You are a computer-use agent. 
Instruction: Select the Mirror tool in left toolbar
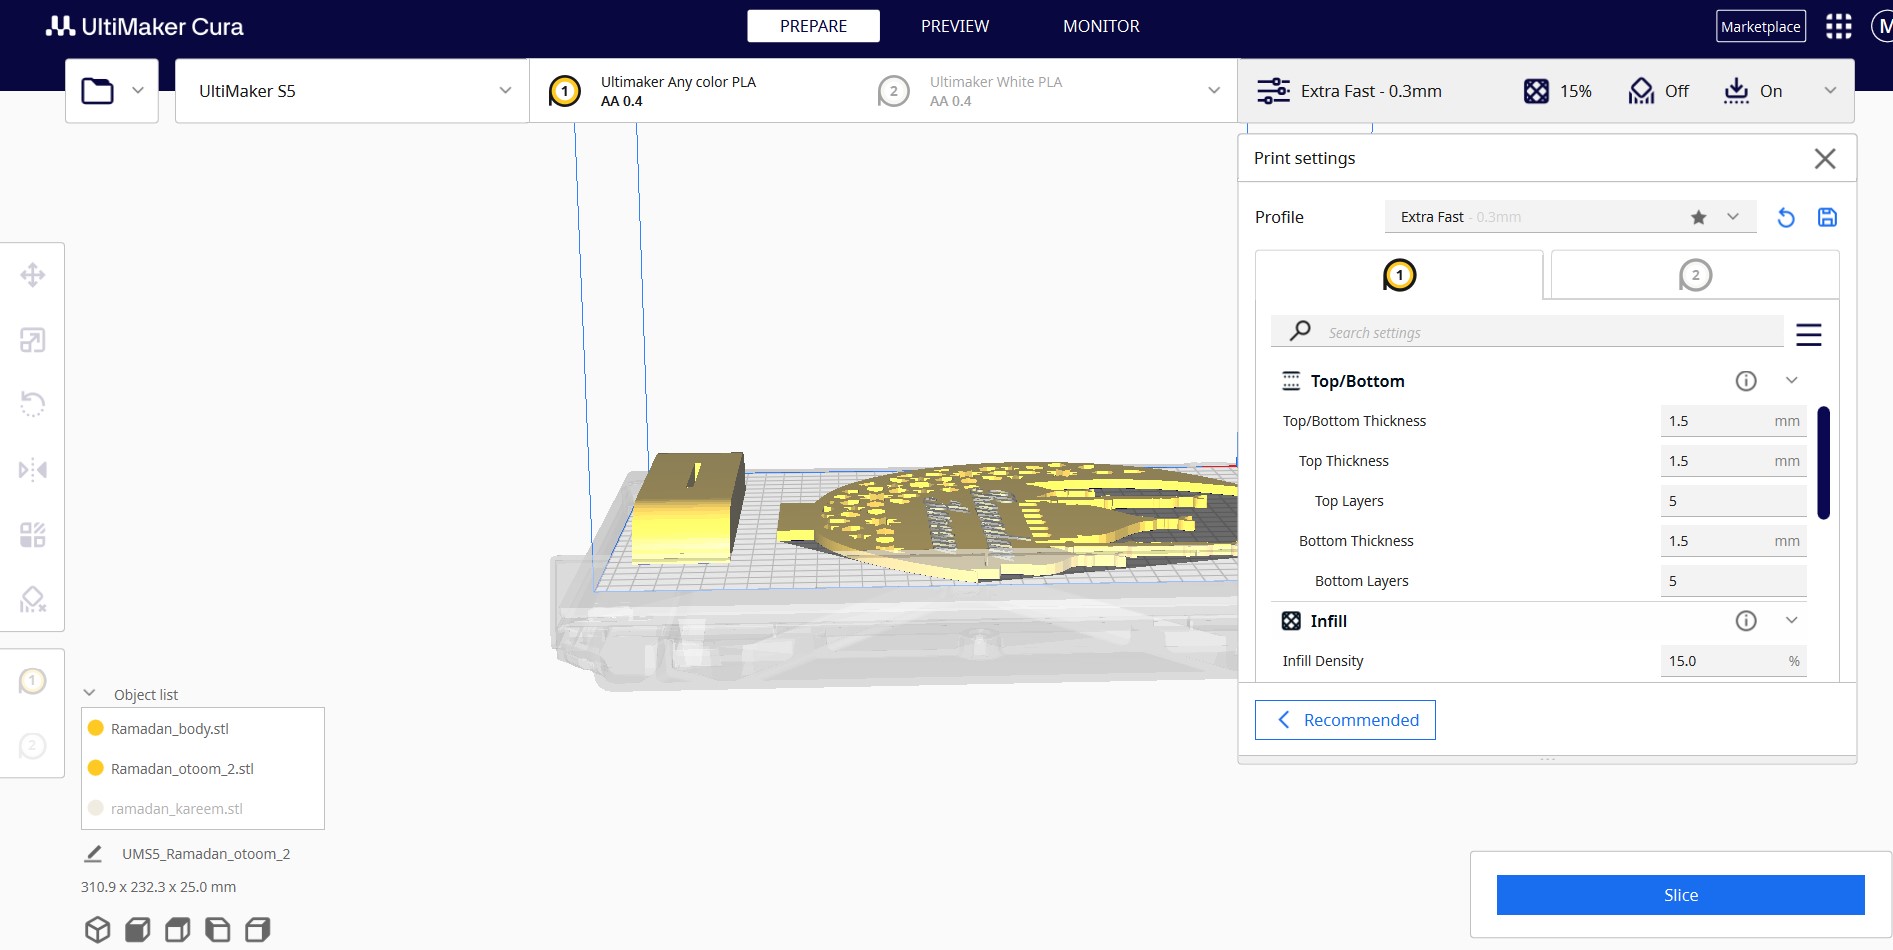[32, 469]
